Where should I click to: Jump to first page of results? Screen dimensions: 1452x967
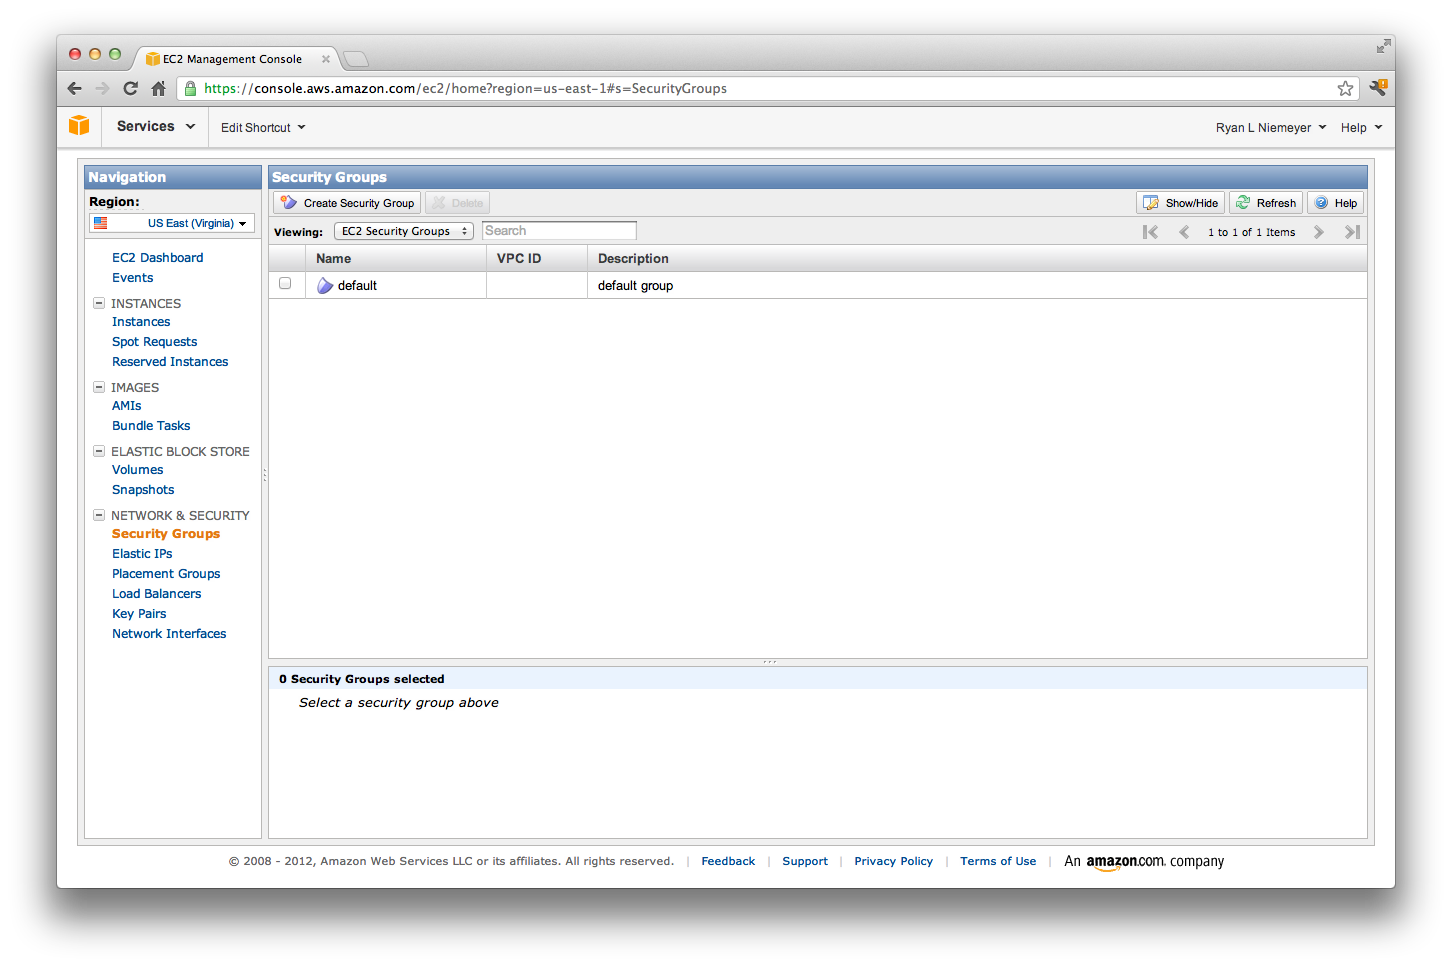tap(1150, 232)
